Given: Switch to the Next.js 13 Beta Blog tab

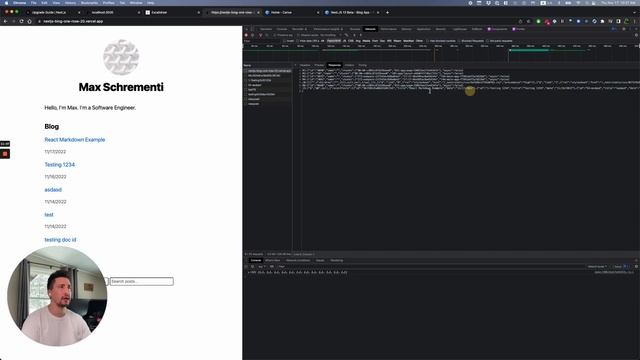Looking at the screenshot, I should 352,12.
